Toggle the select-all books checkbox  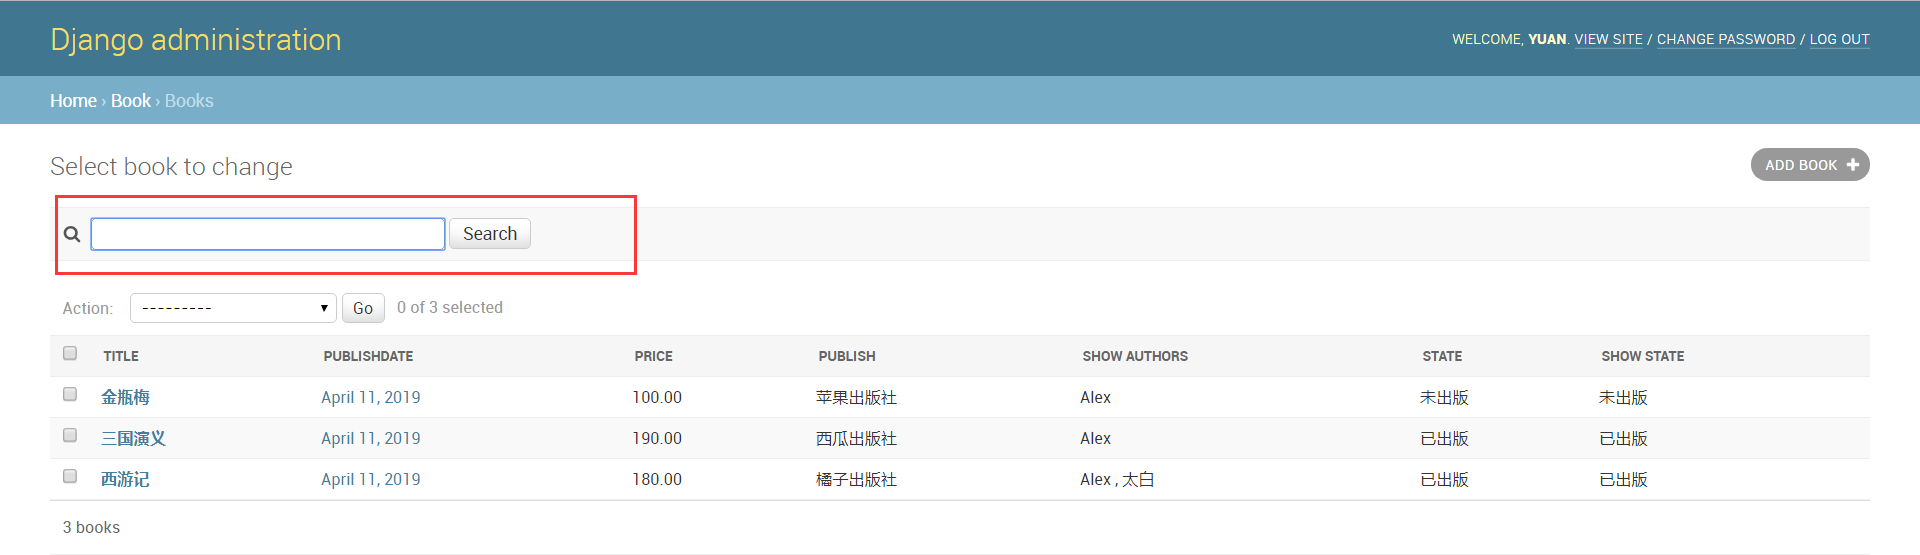click(x=70, y=353)
